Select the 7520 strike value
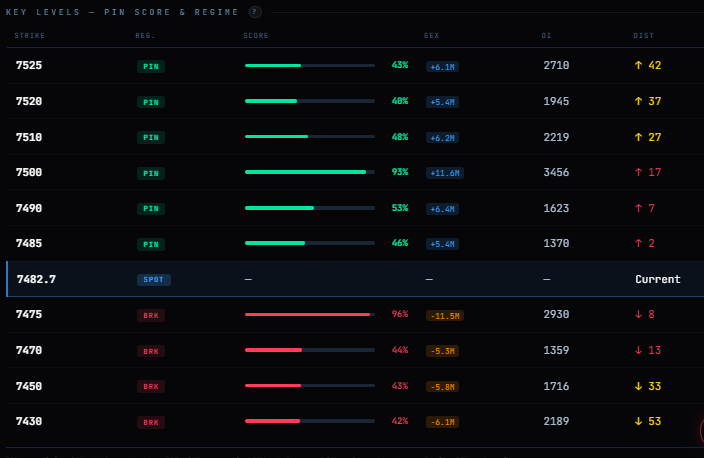This screenshot has width=704, height=458. pos(29,101)
